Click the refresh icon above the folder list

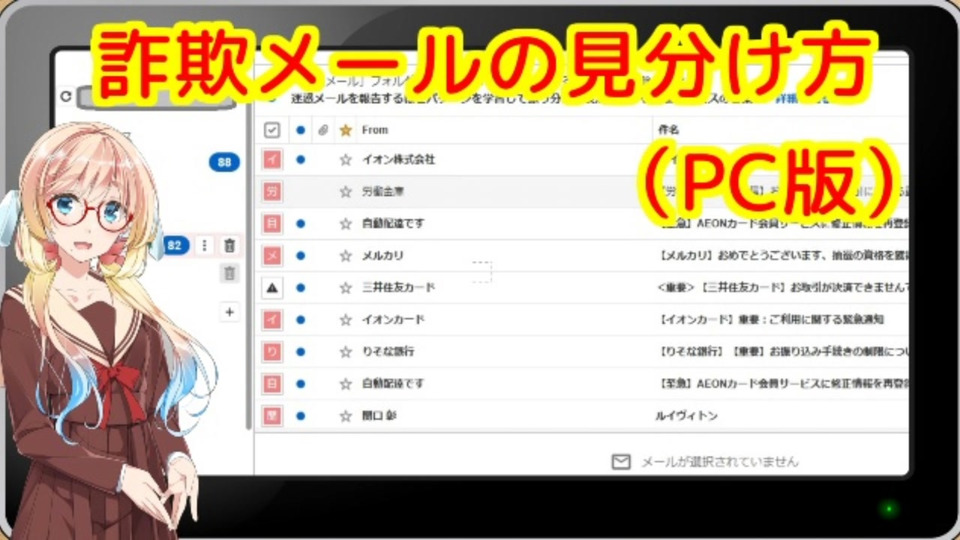click(66, 97)
